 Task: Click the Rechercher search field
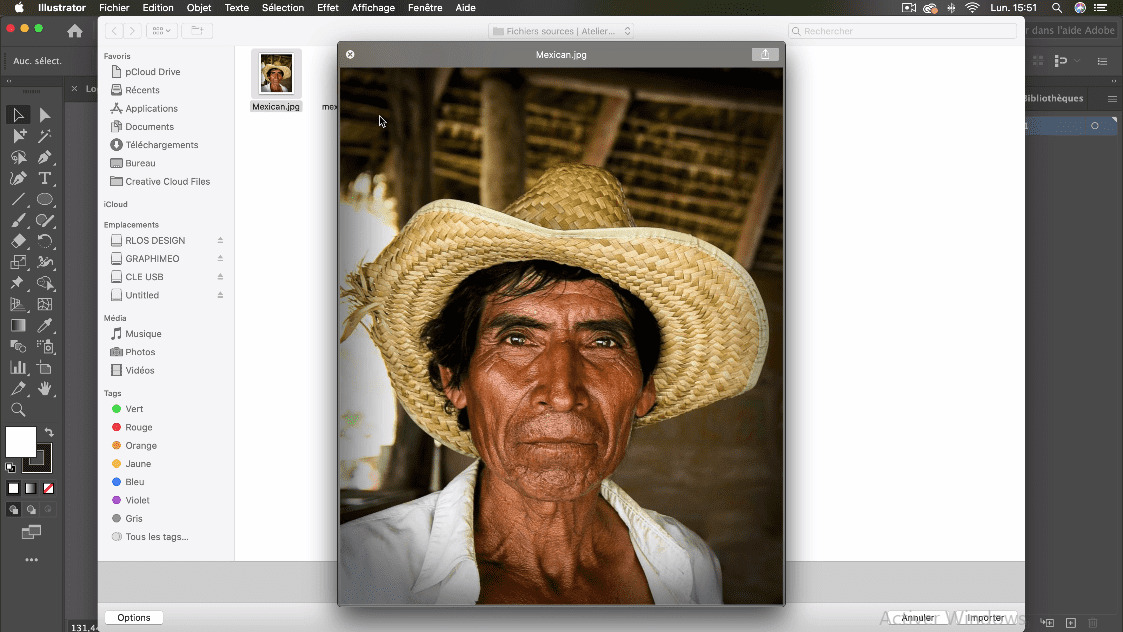pyautogui.click(x=902, y=31)
